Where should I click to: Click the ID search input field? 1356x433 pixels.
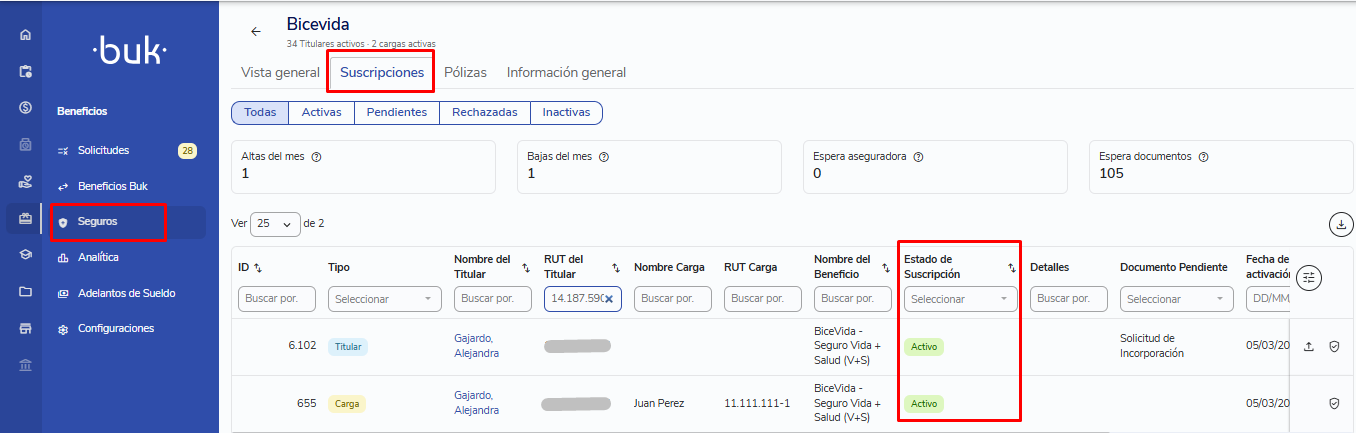click(x=277, y=299)
